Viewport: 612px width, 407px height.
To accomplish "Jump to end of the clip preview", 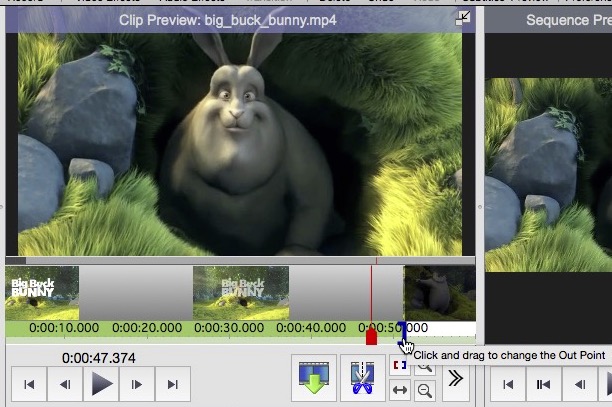I will click(x=173, y=383).
